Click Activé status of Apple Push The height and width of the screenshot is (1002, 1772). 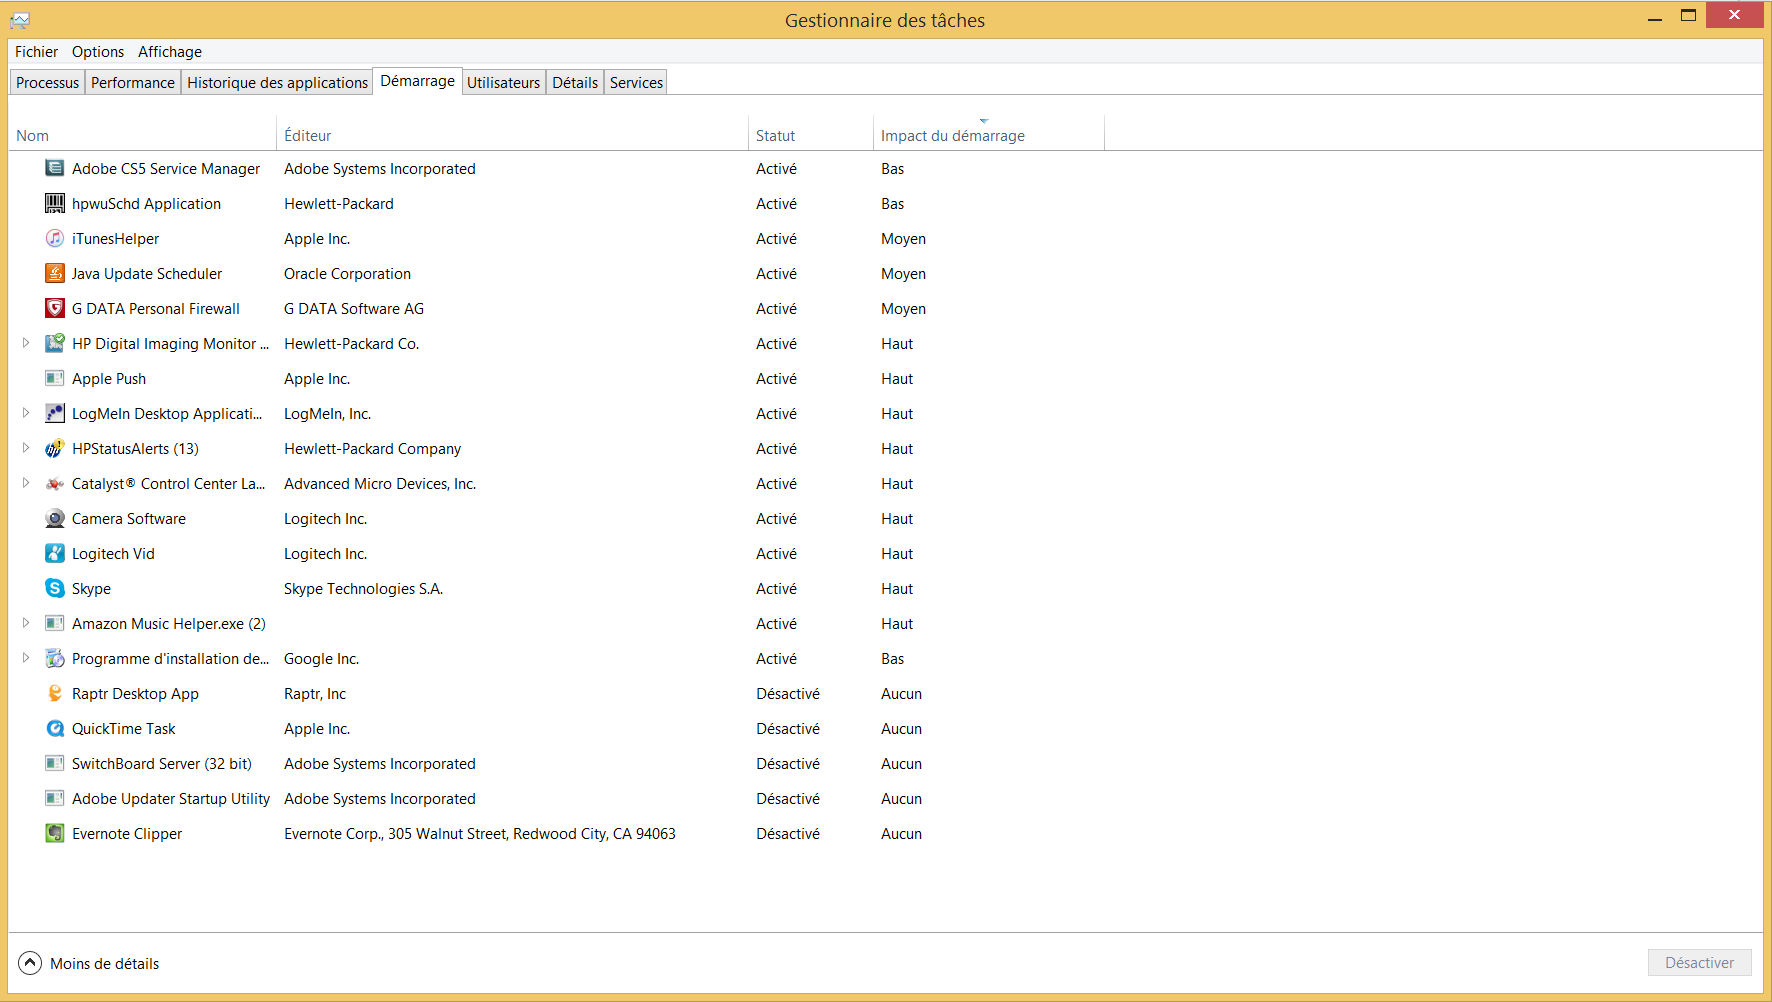776,378
